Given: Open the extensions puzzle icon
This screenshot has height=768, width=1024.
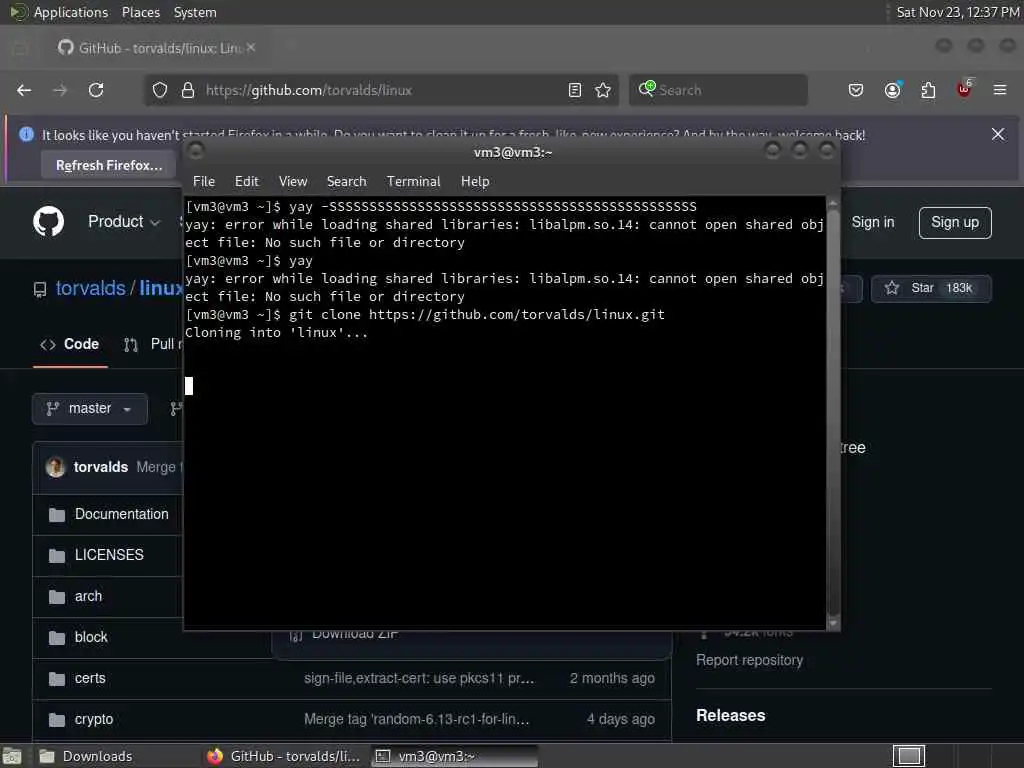Looking at the screenshot, I should (x=928, y=90).
